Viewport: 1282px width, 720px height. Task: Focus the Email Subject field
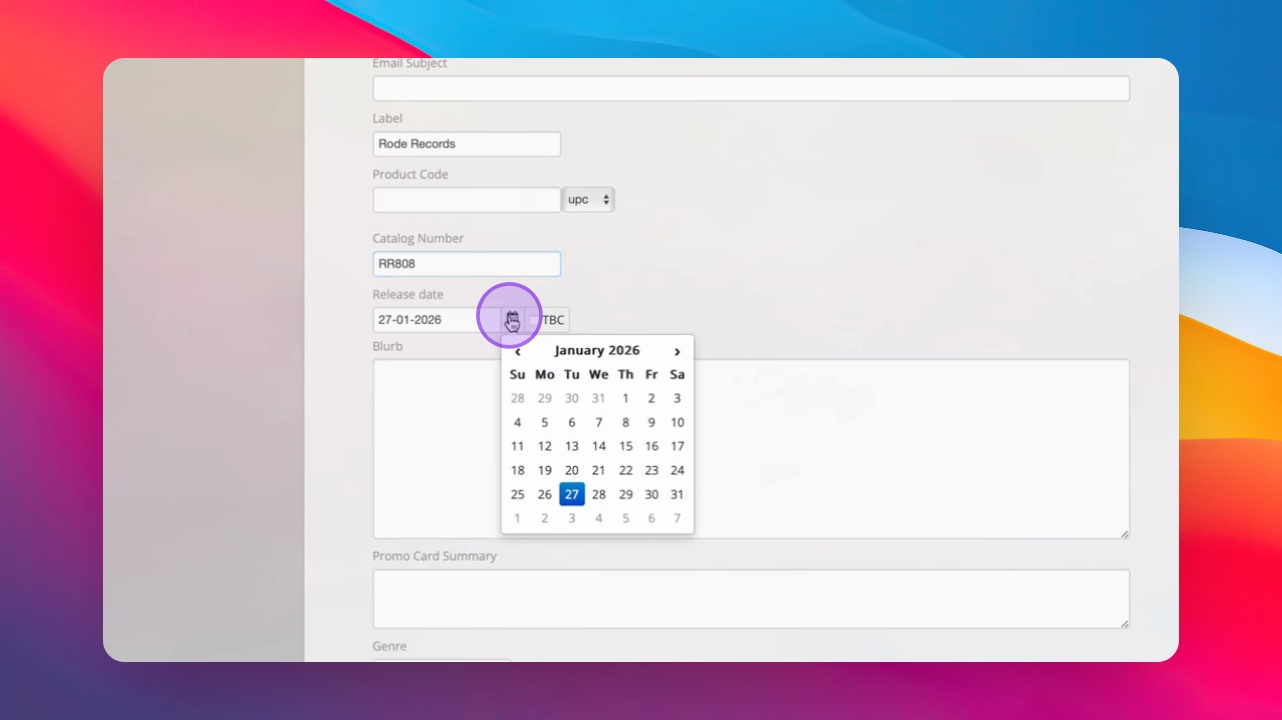click(x=751, y=88)
